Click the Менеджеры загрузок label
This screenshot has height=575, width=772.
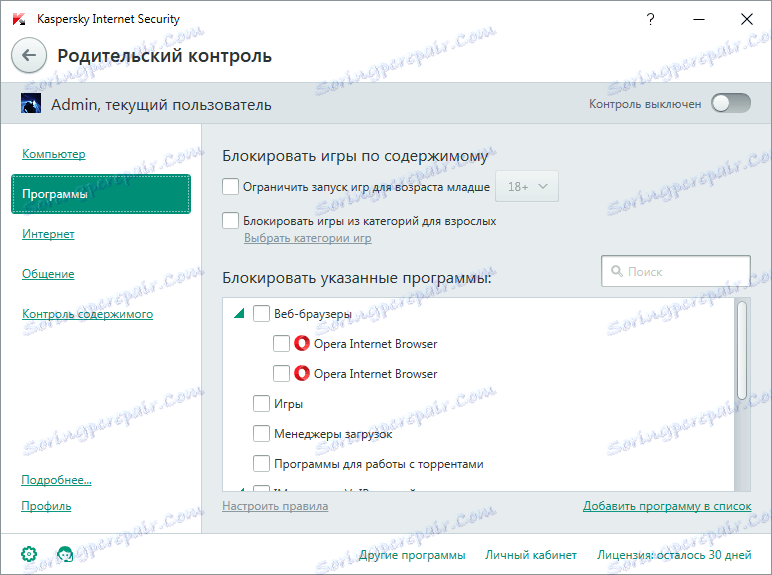click(333, 434)
